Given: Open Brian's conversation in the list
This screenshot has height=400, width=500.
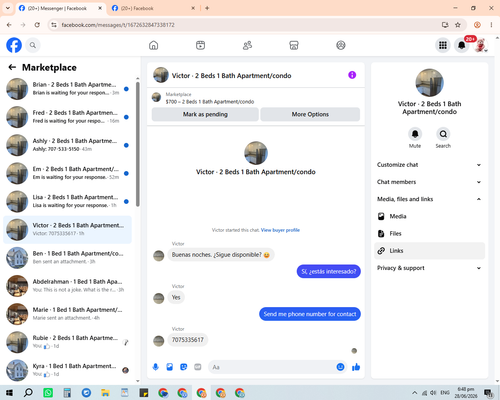Looking at the screenshot, I should pyautogui.click(x=67, y=89).
